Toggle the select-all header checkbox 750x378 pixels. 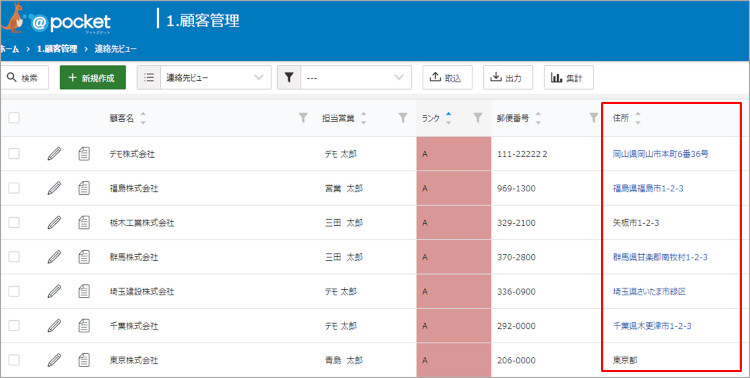[14, 118]
